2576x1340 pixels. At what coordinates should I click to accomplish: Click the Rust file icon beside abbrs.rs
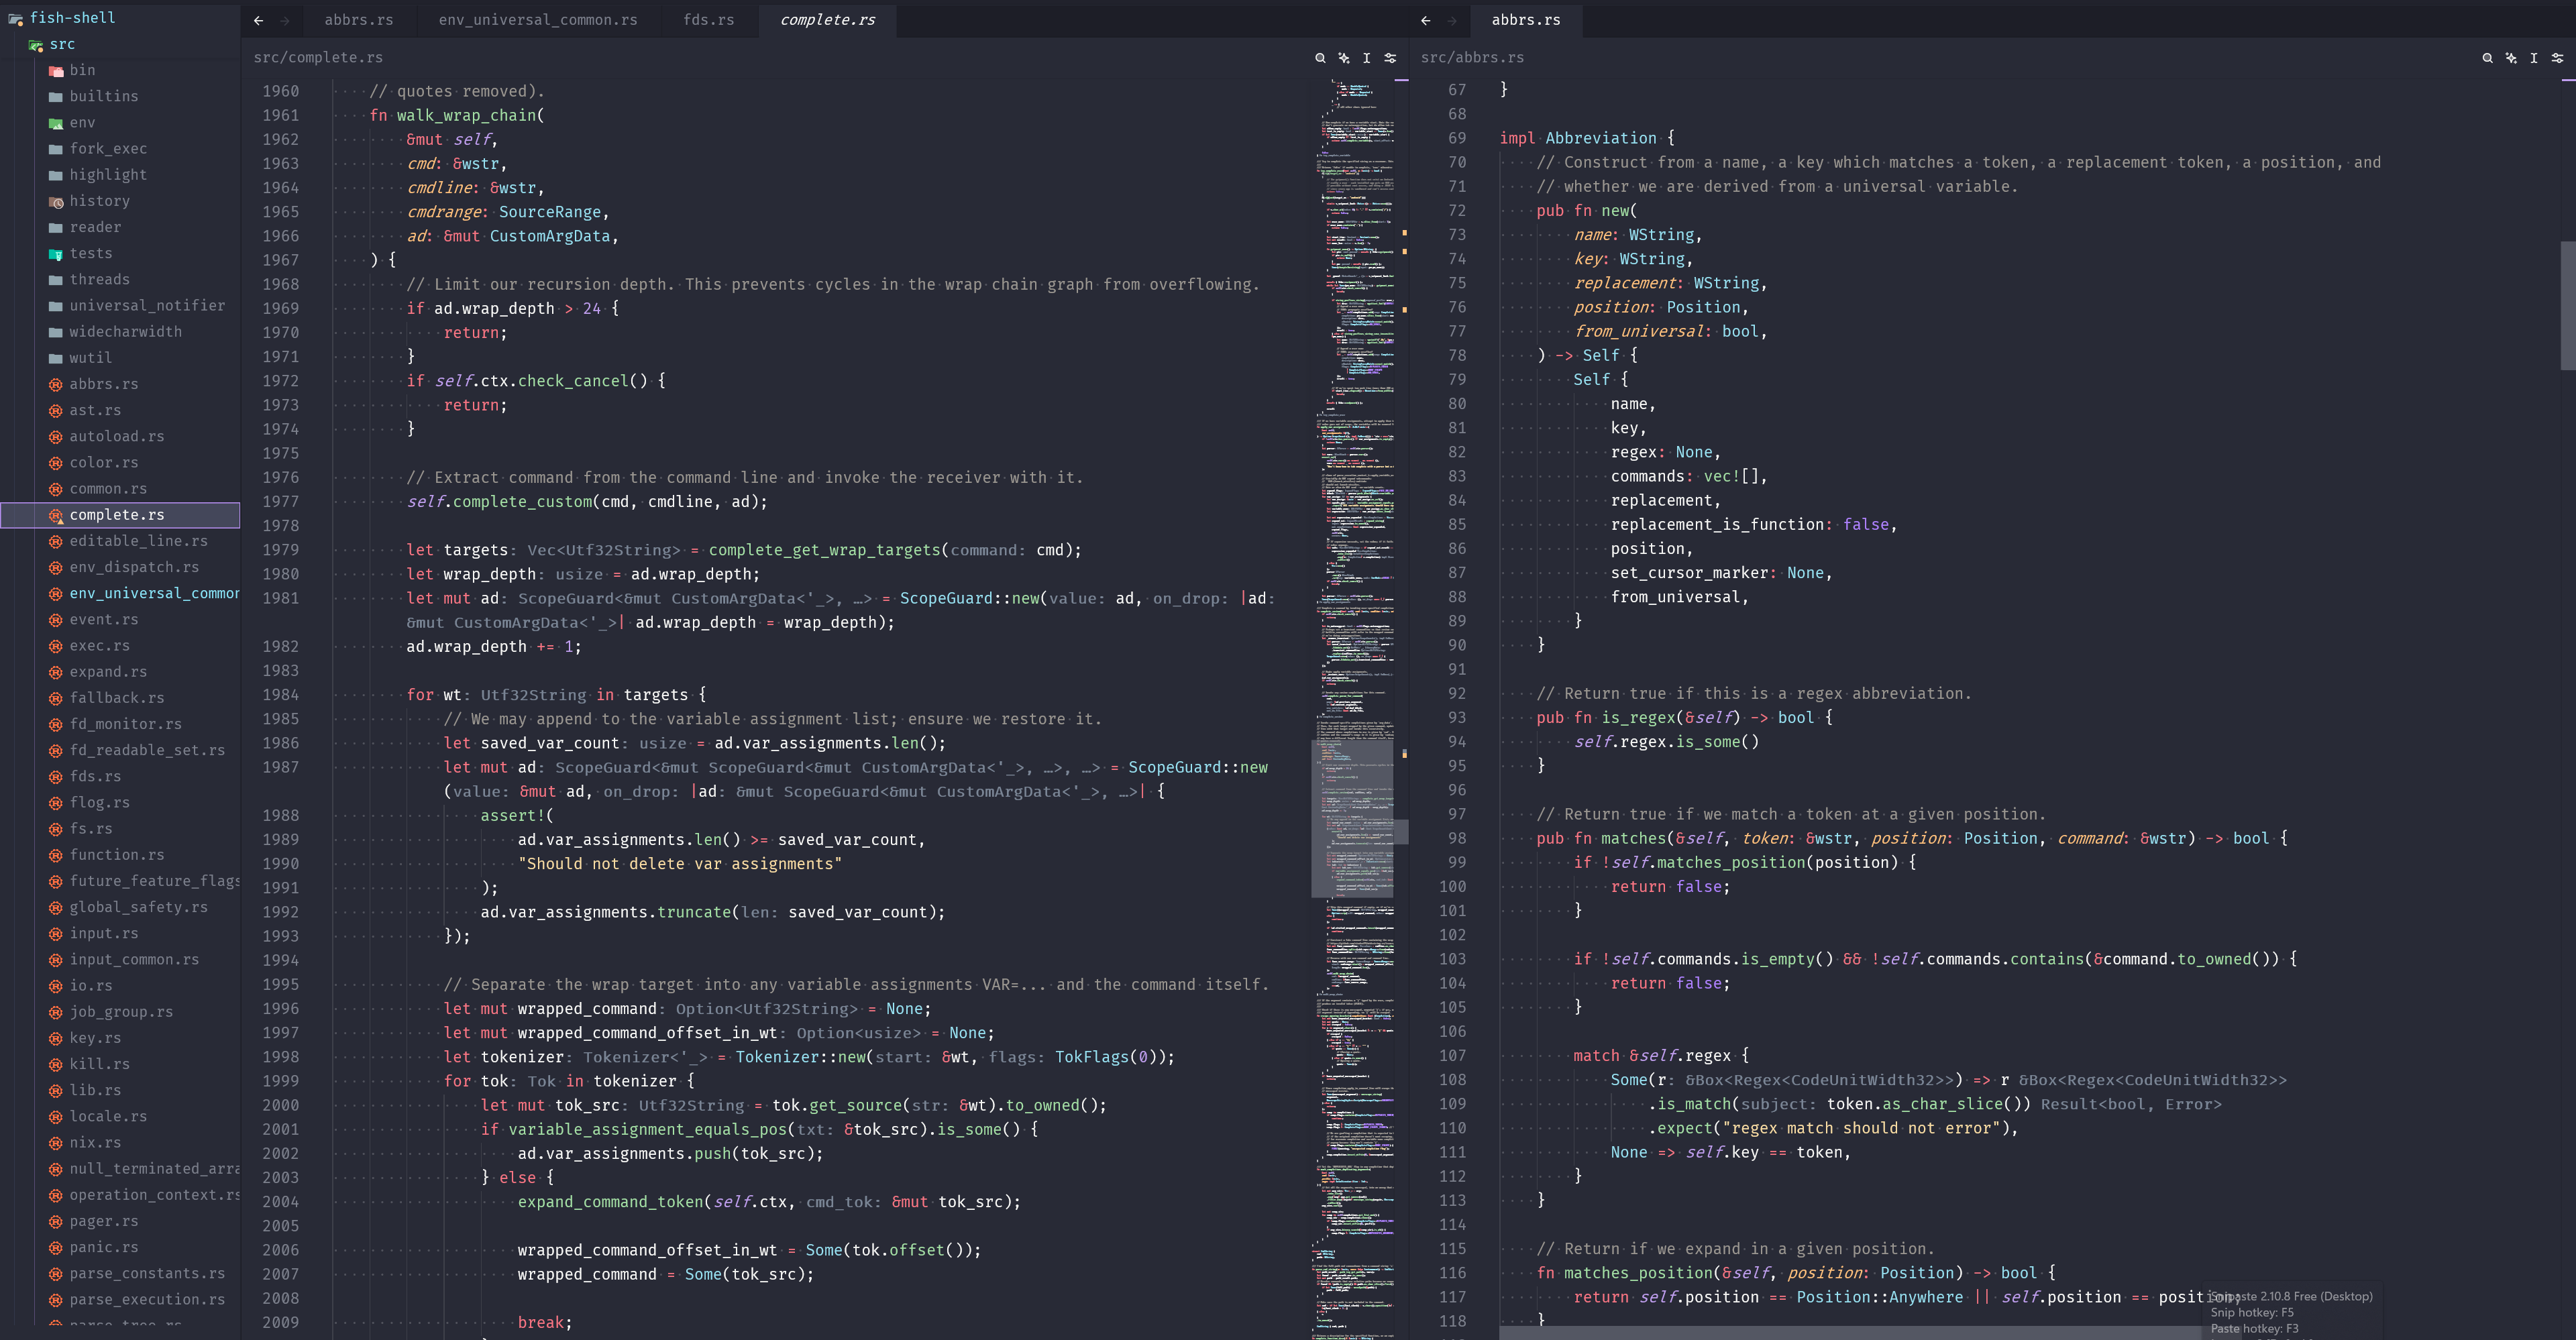[x=56, y=384]
